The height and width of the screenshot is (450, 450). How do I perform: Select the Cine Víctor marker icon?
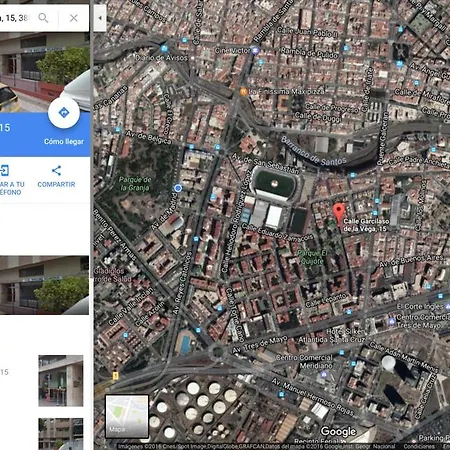255,50
